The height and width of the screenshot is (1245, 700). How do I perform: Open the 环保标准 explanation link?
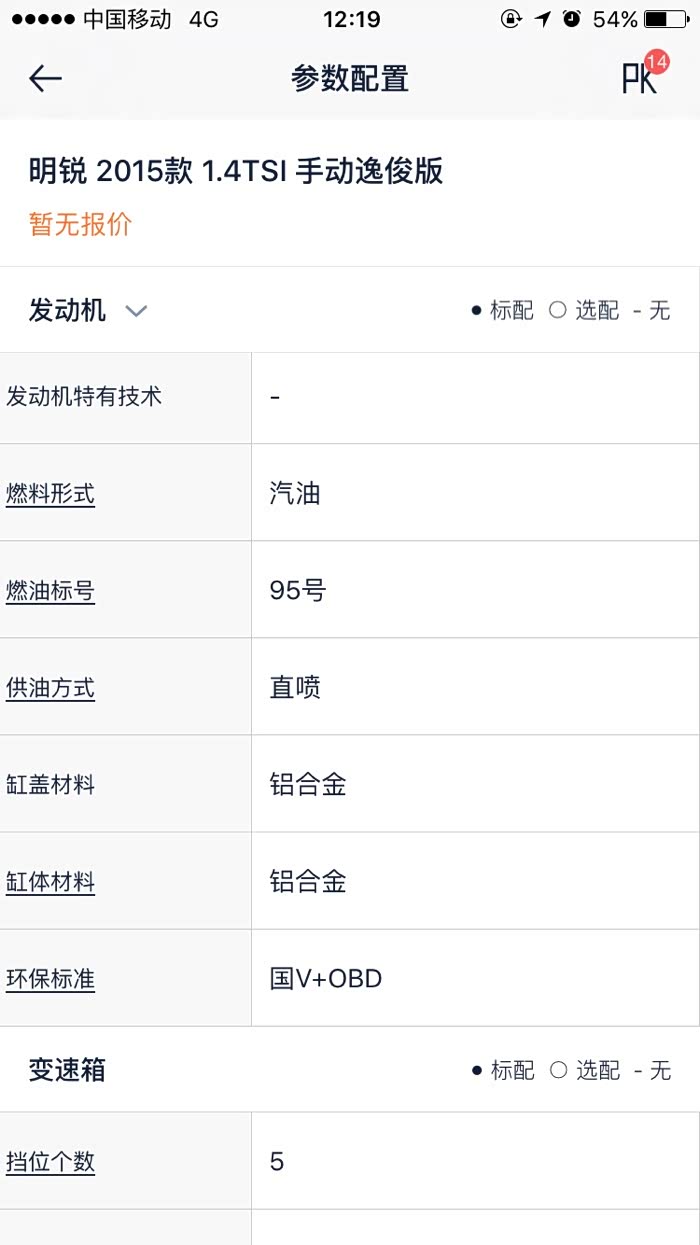click(x=51, y=978)
